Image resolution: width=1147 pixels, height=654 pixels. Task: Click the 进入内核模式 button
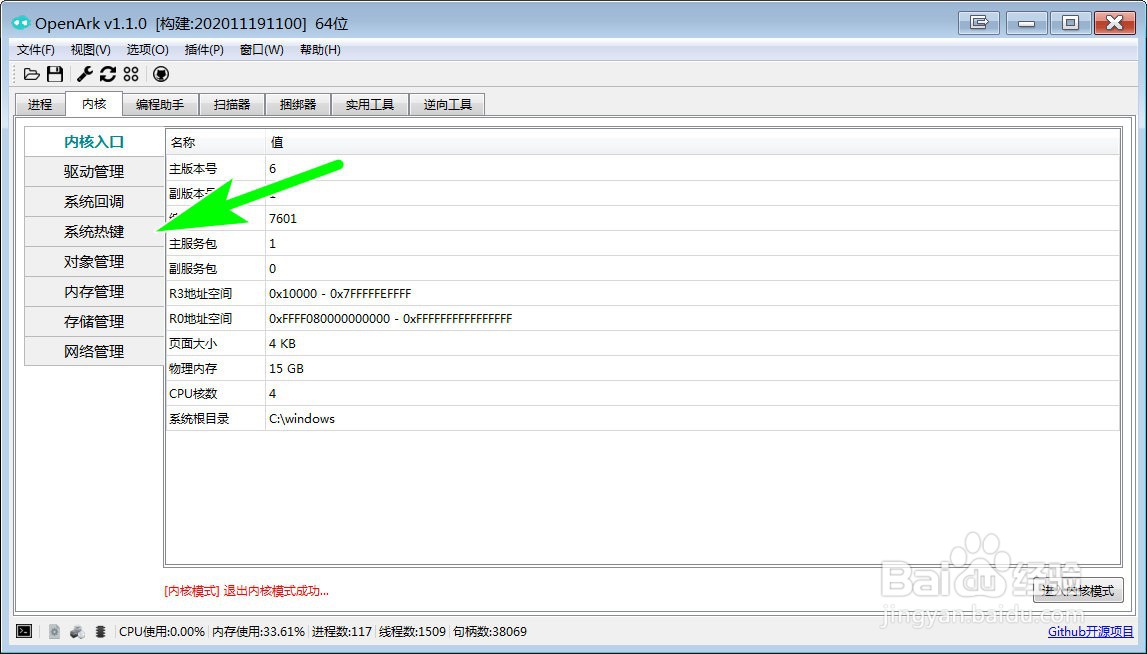click(1078, 590)
